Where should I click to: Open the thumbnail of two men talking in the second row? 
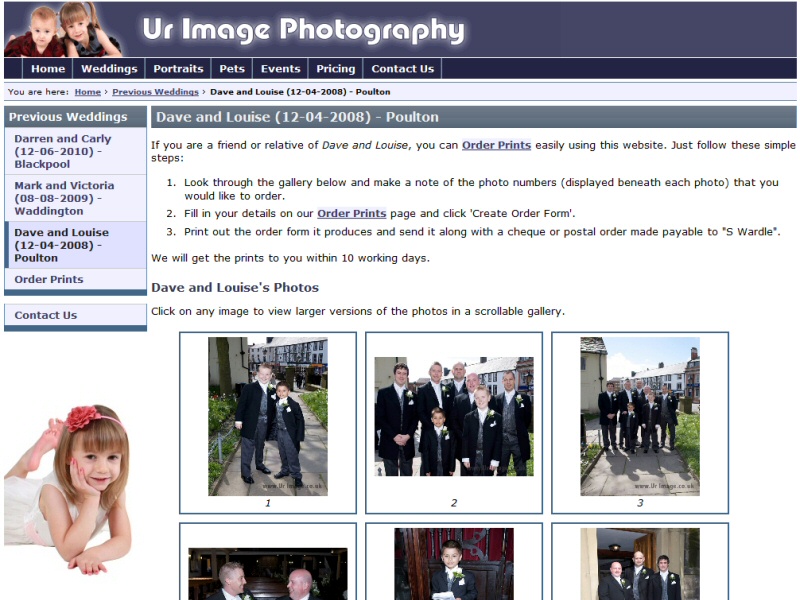tap(268, 574)
